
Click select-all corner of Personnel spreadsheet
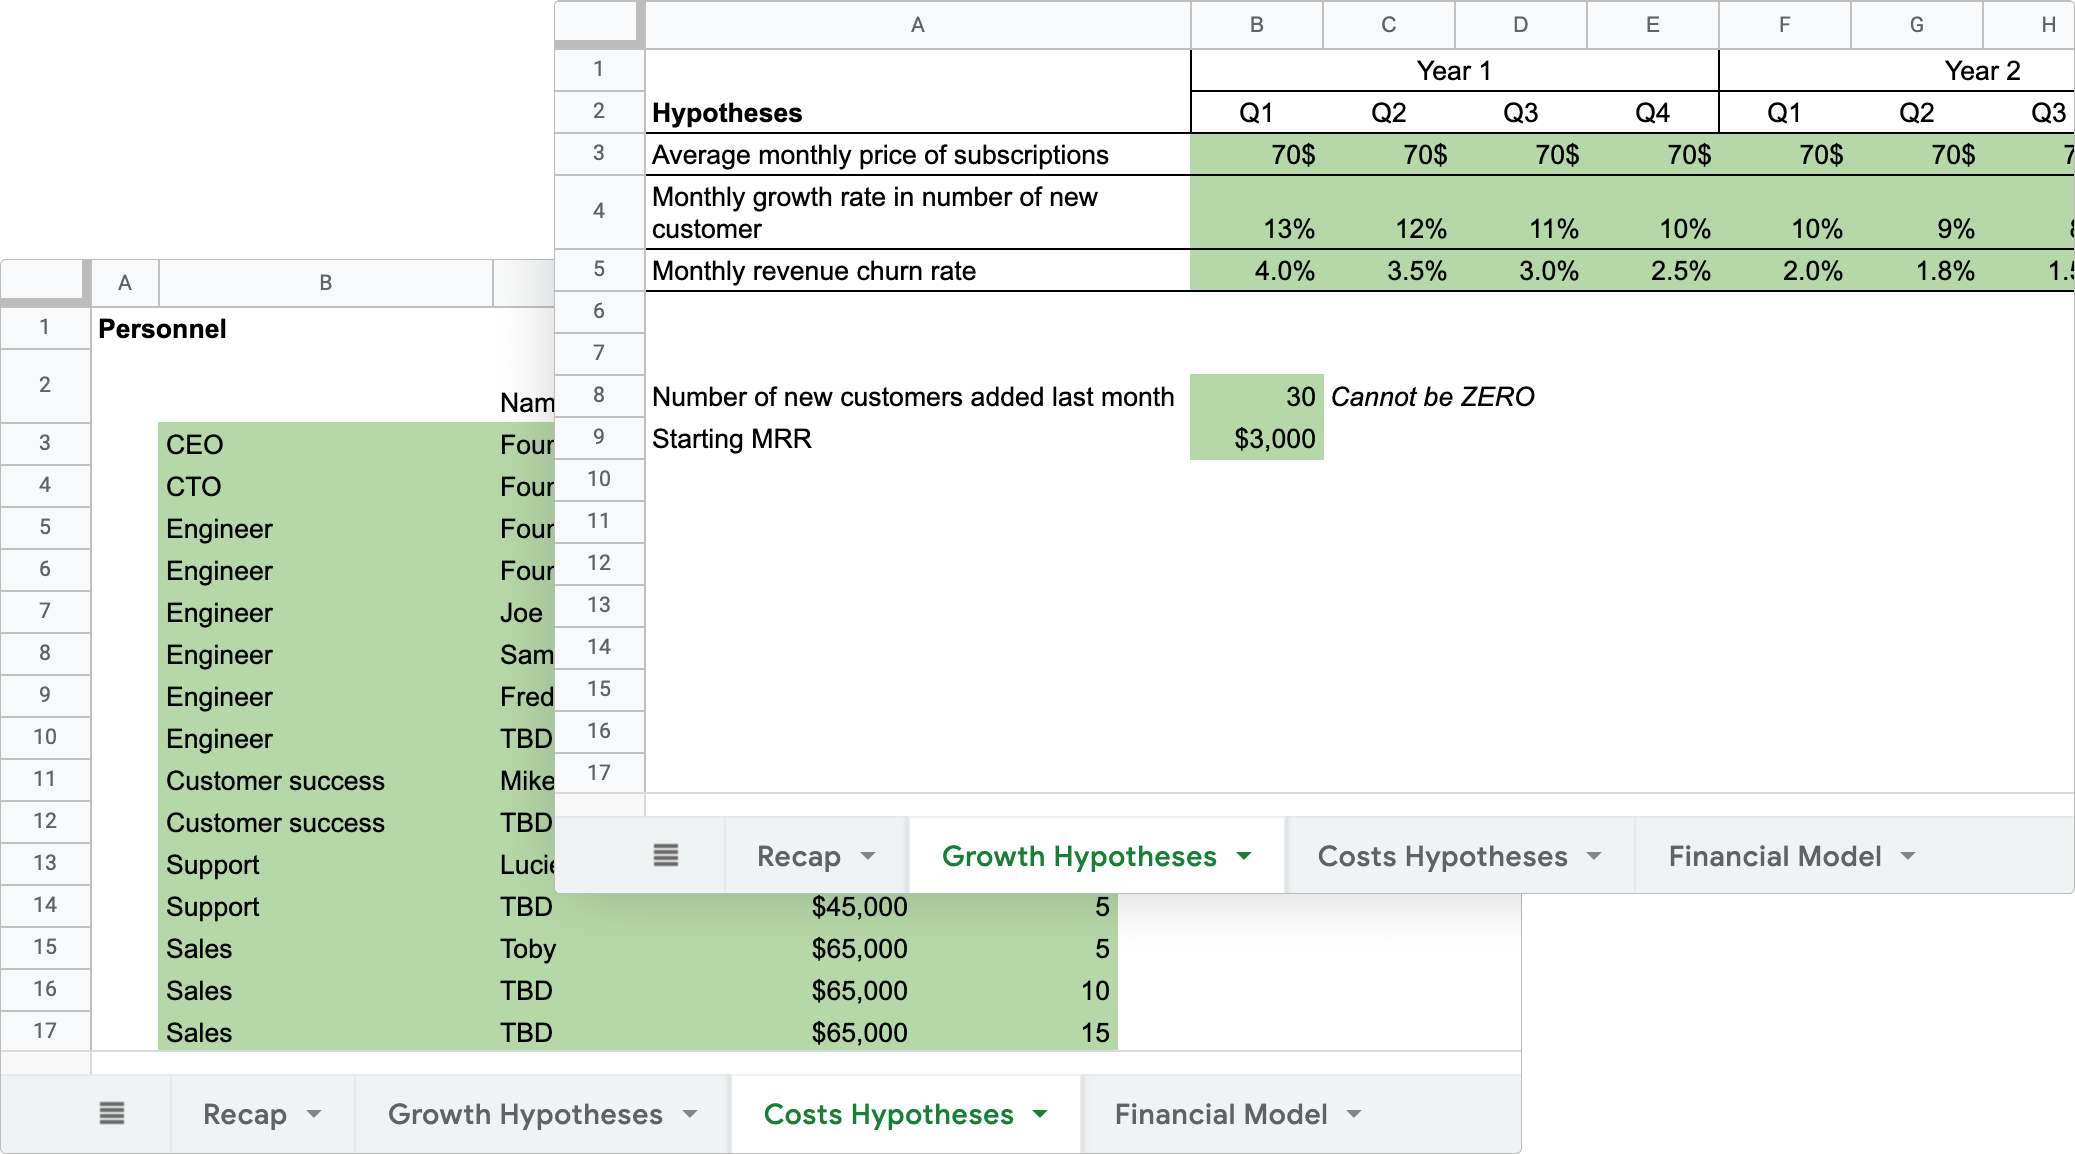[43, 281]
